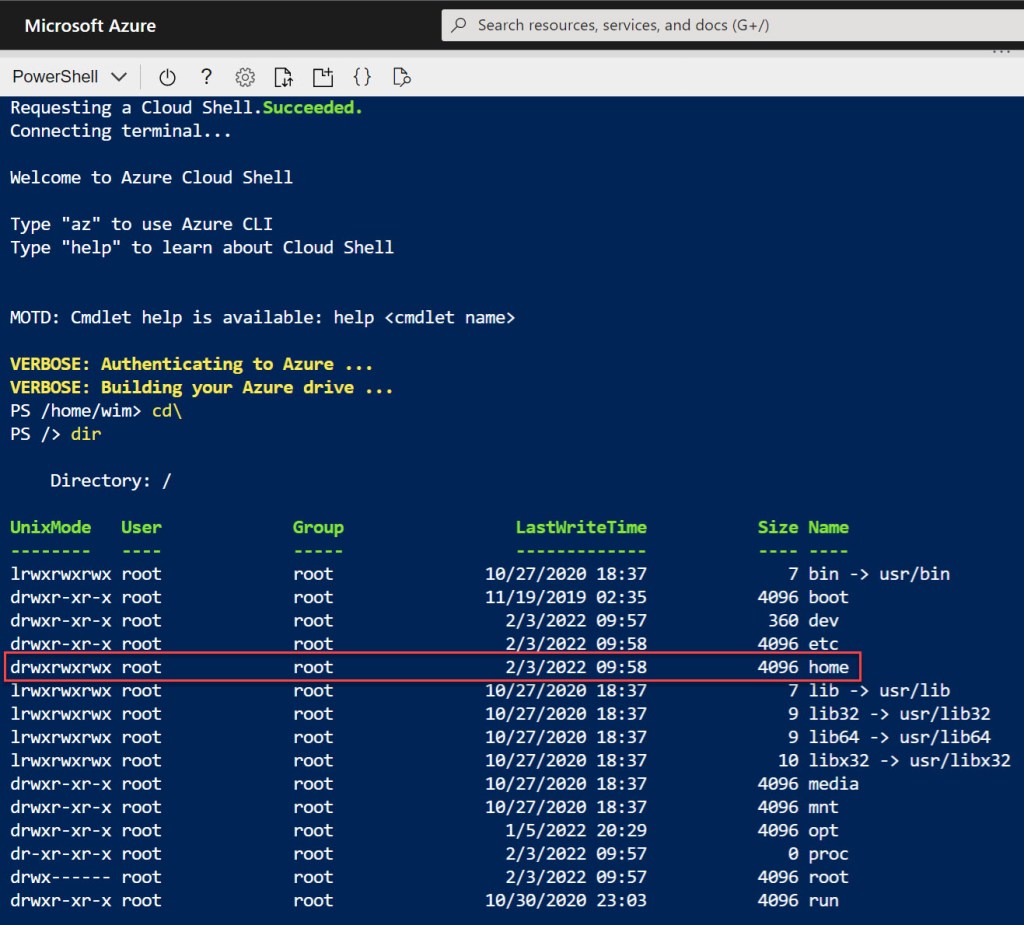Click the 'libx32 -> usr/libx32' entry
This screenshot has height=925, width=1024.
pyautogui.click(x=908, y=760)
